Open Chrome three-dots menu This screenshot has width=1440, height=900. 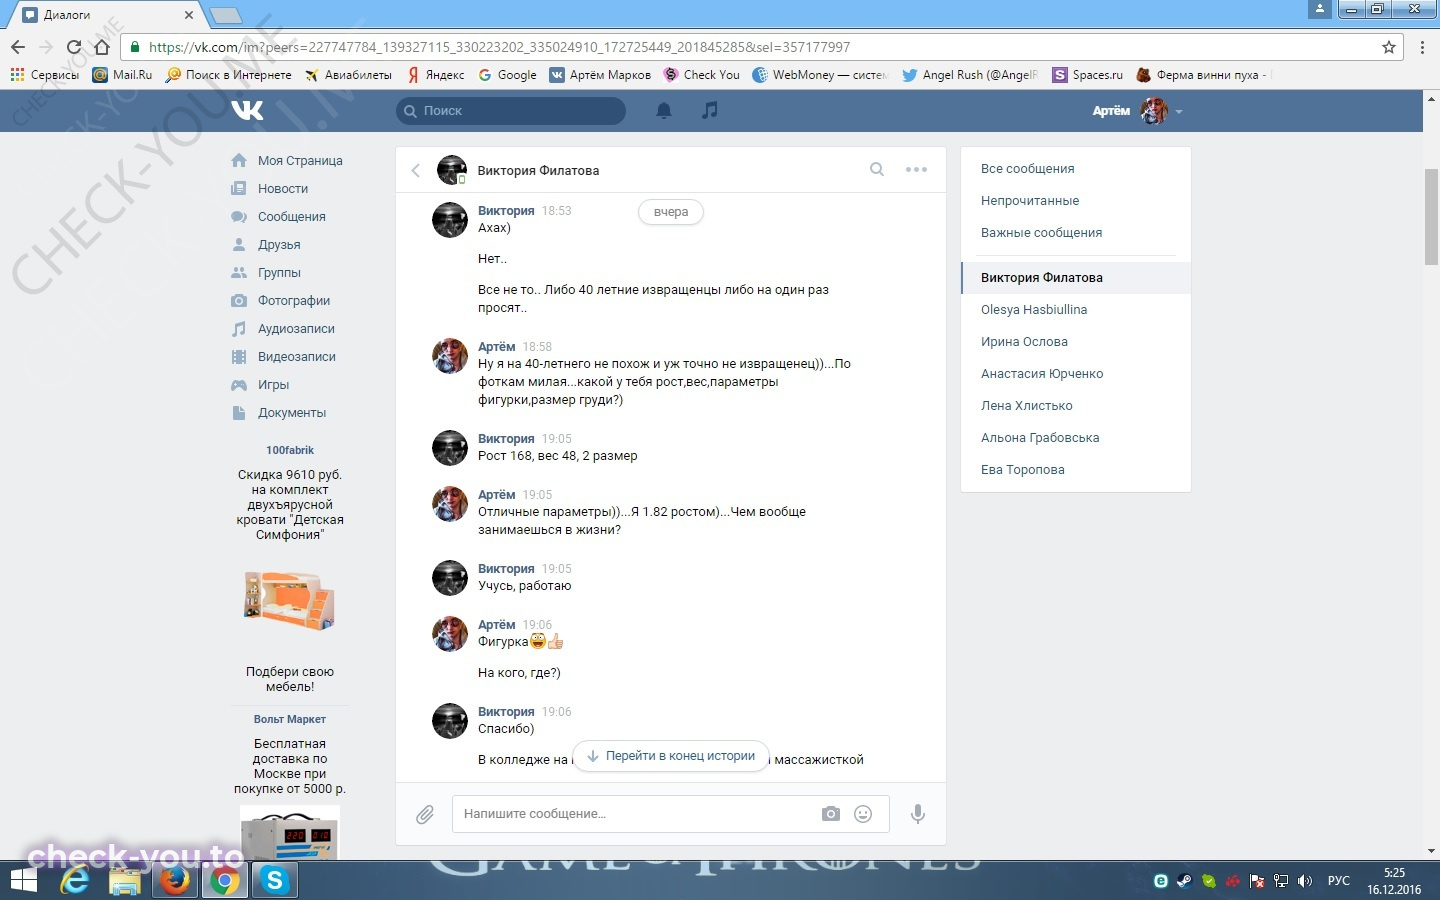pyautogui.click(x=1422, y=47)
